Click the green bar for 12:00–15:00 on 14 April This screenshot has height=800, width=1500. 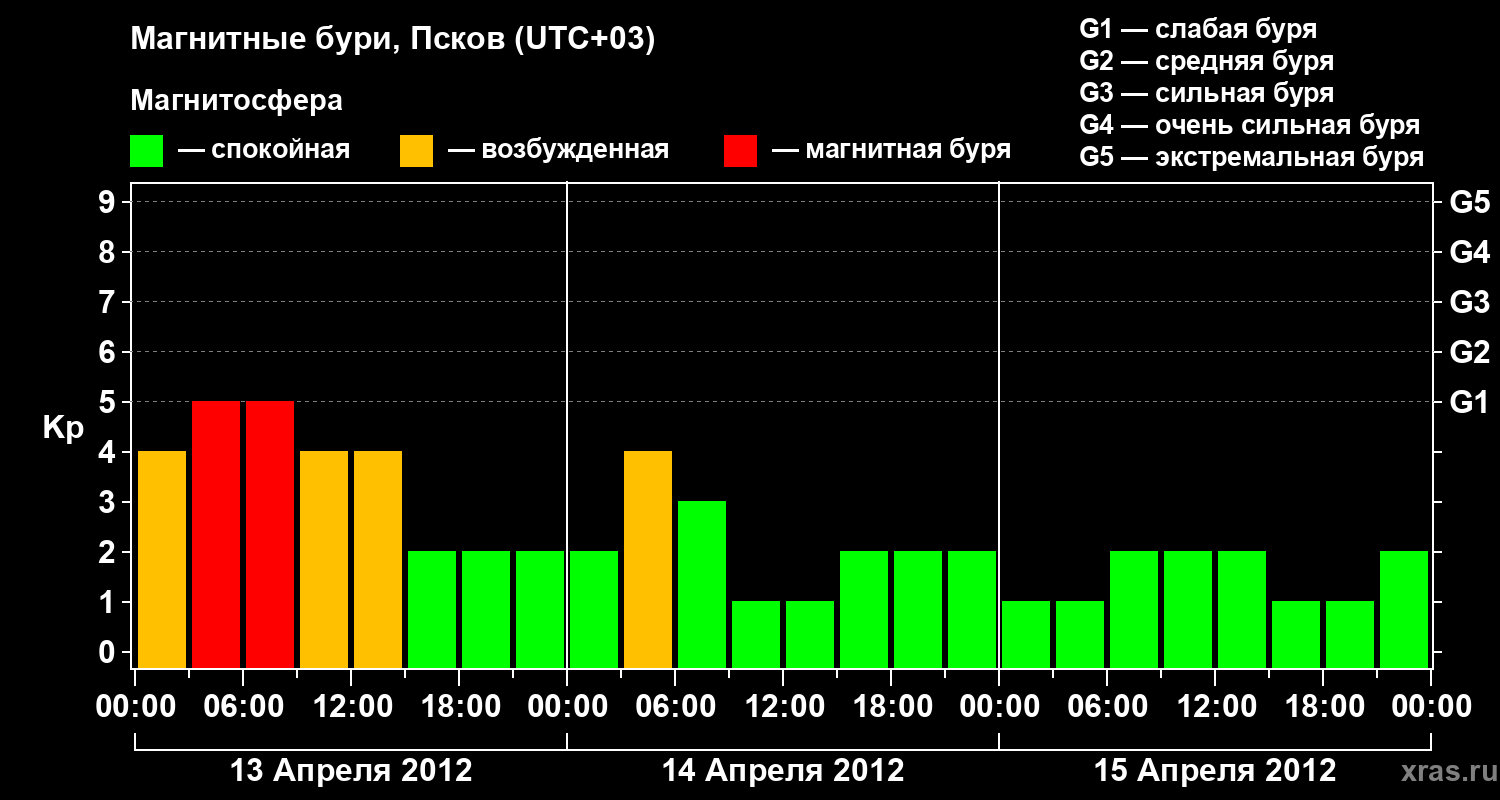point(810,634)
